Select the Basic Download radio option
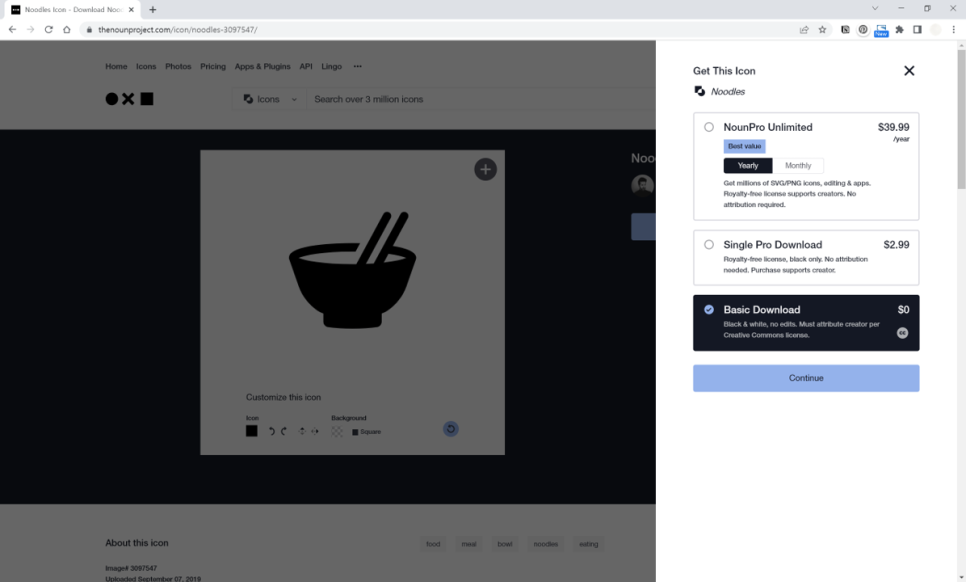The image size is (966, 582). point(709,309)
